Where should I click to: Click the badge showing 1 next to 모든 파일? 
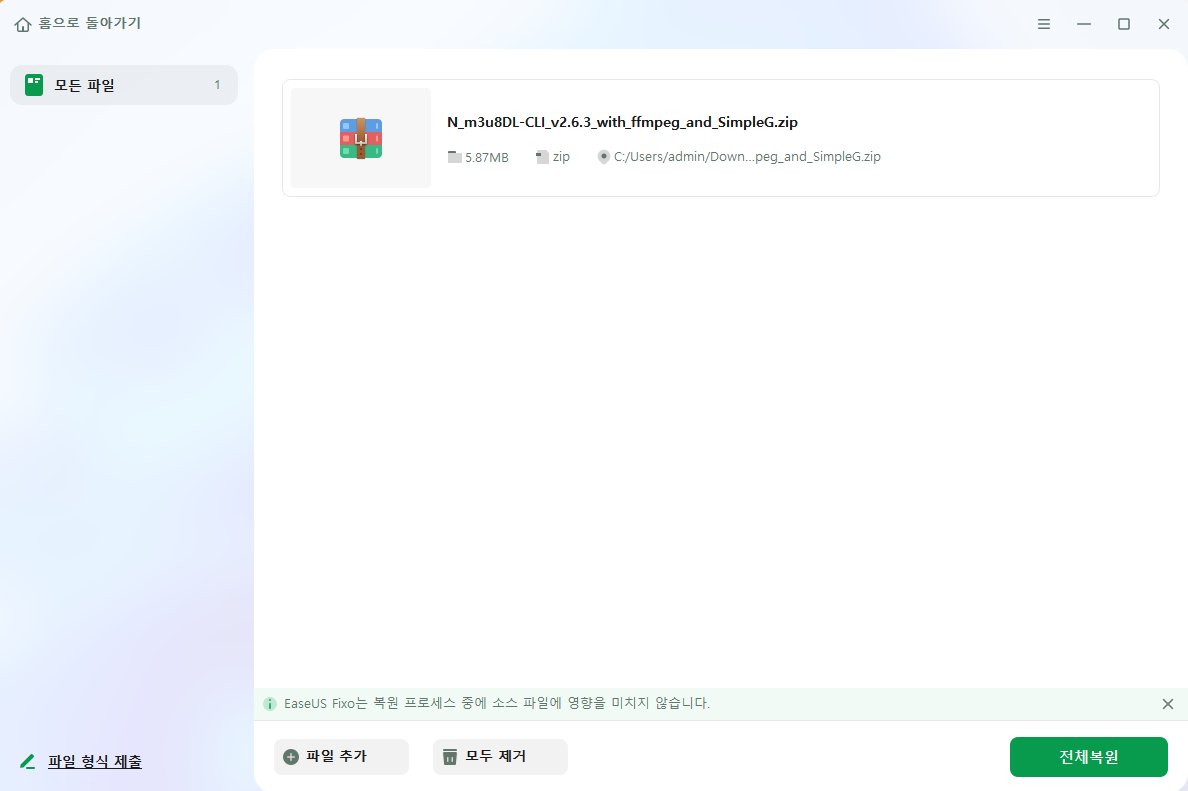[217, 85]
